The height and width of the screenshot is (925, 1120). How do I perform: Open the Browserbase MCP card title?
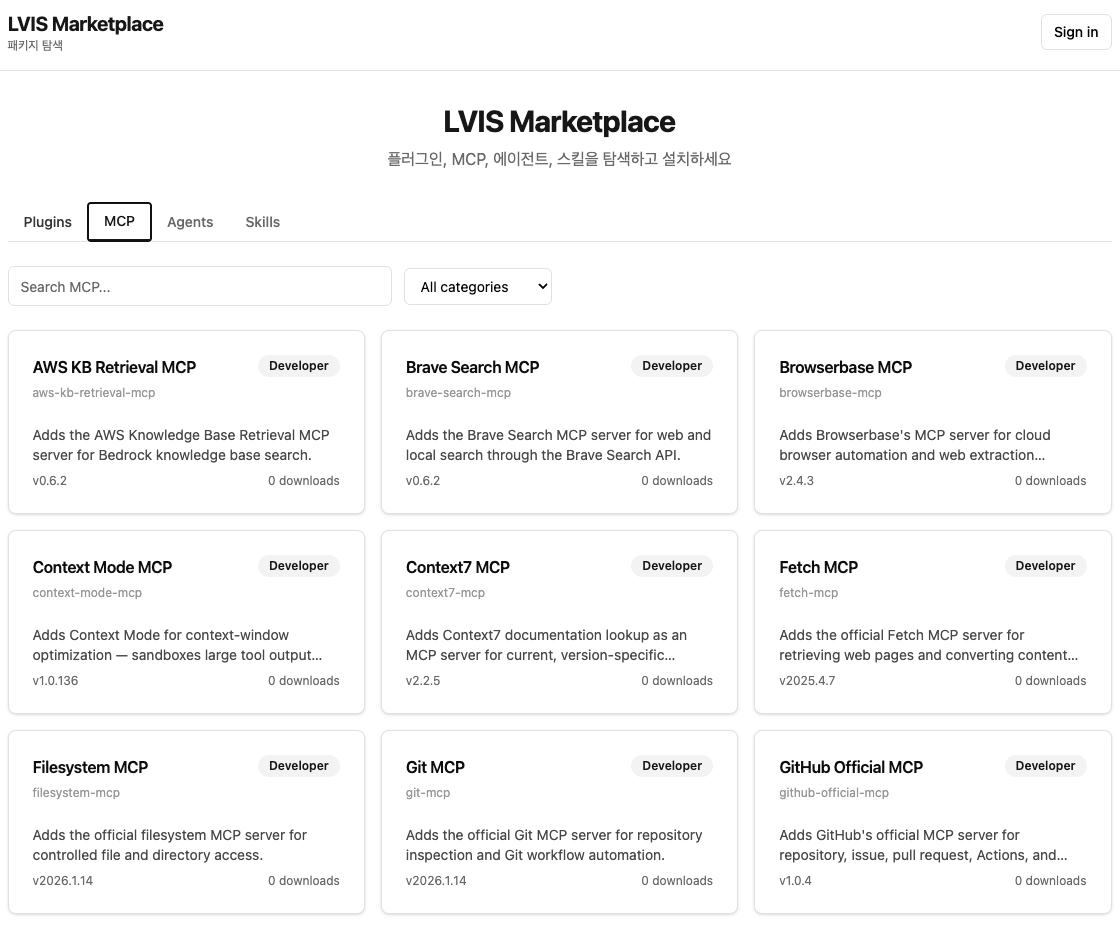point(846,367)
